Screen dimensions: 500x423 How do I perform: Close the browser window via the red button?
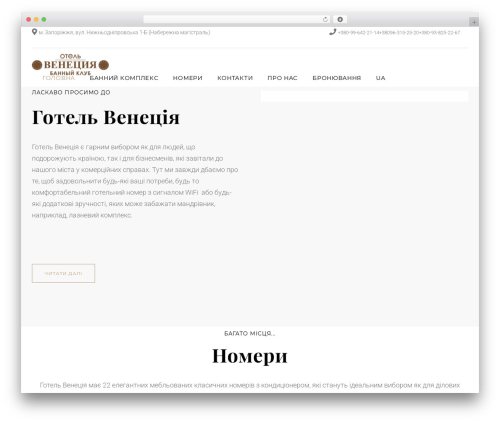(29, 20)
